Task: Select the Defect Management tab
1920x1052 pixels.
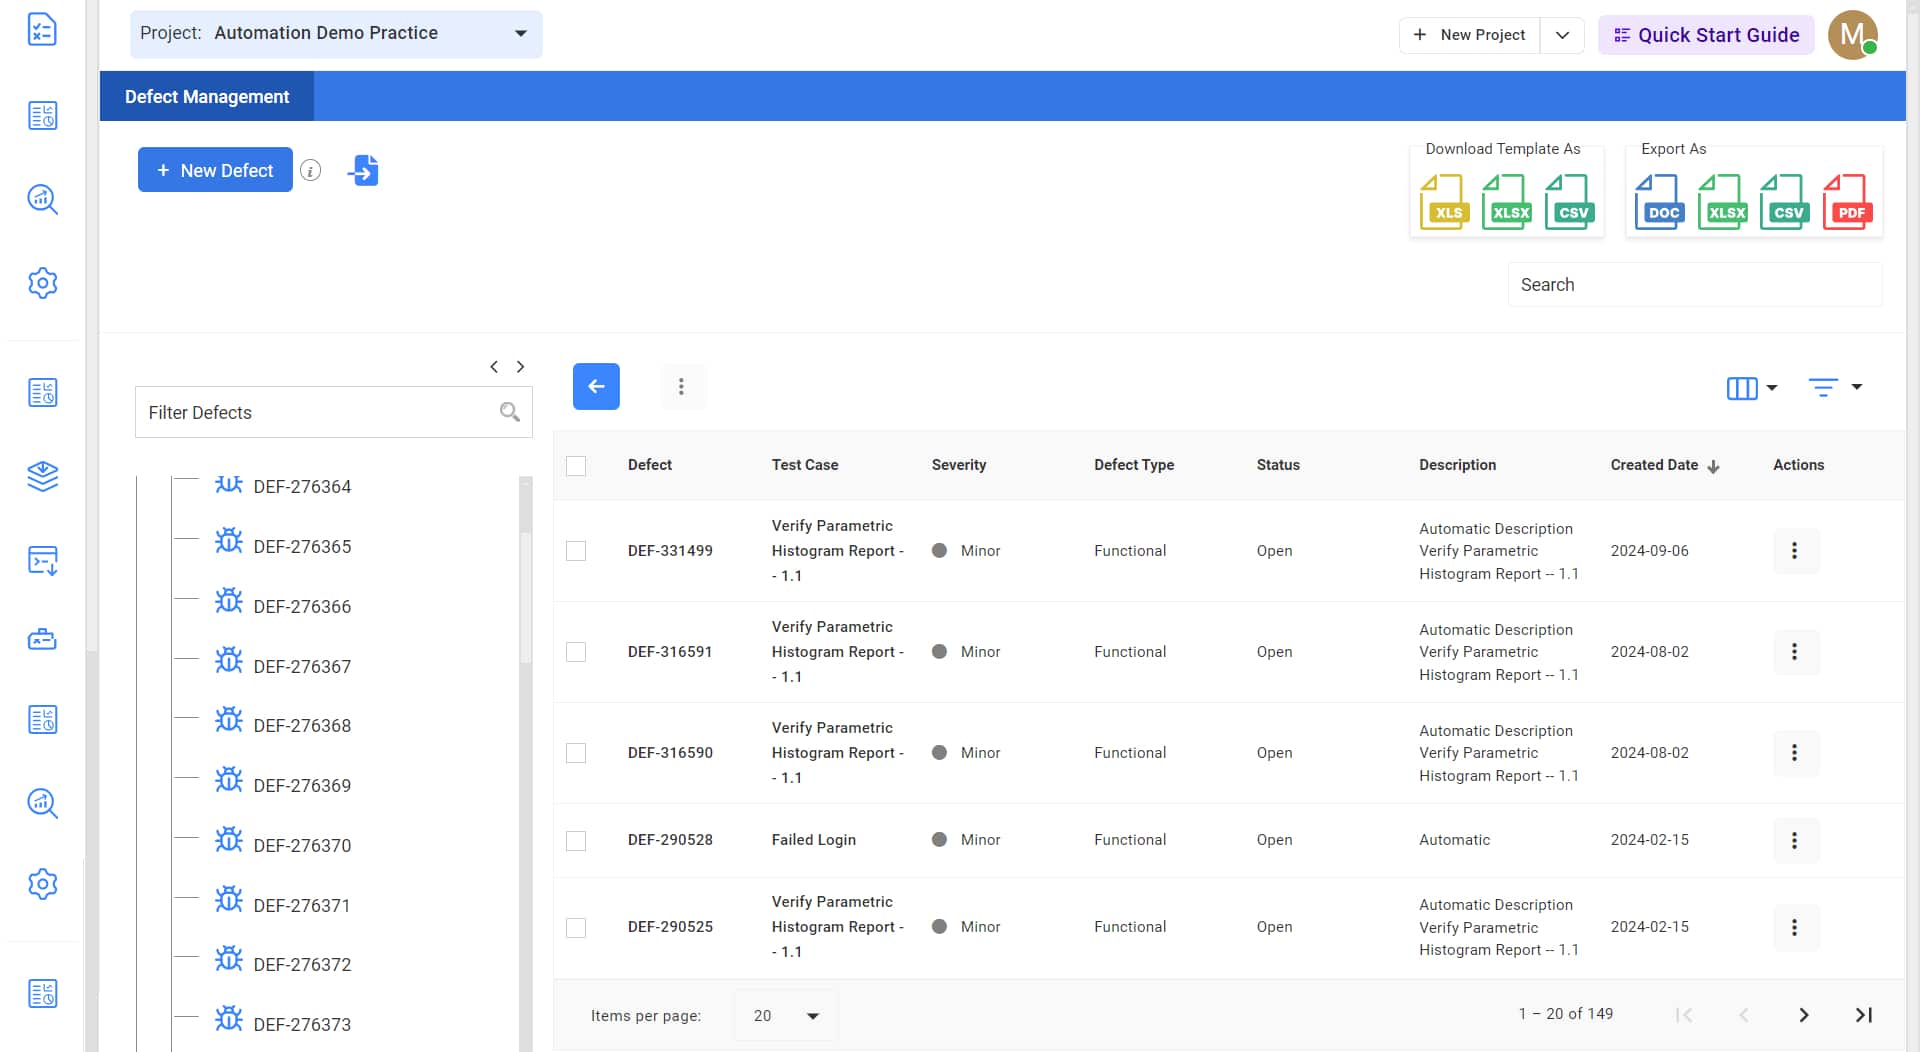Action: pos(207,97)
